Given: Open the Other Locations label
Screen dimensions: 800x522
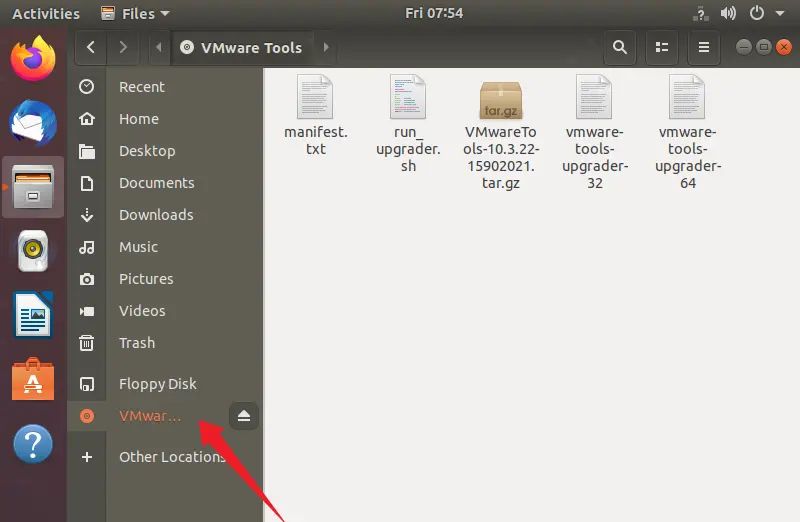Looking at the screenshot, I should pyautogui.click(x=172, y=457).
